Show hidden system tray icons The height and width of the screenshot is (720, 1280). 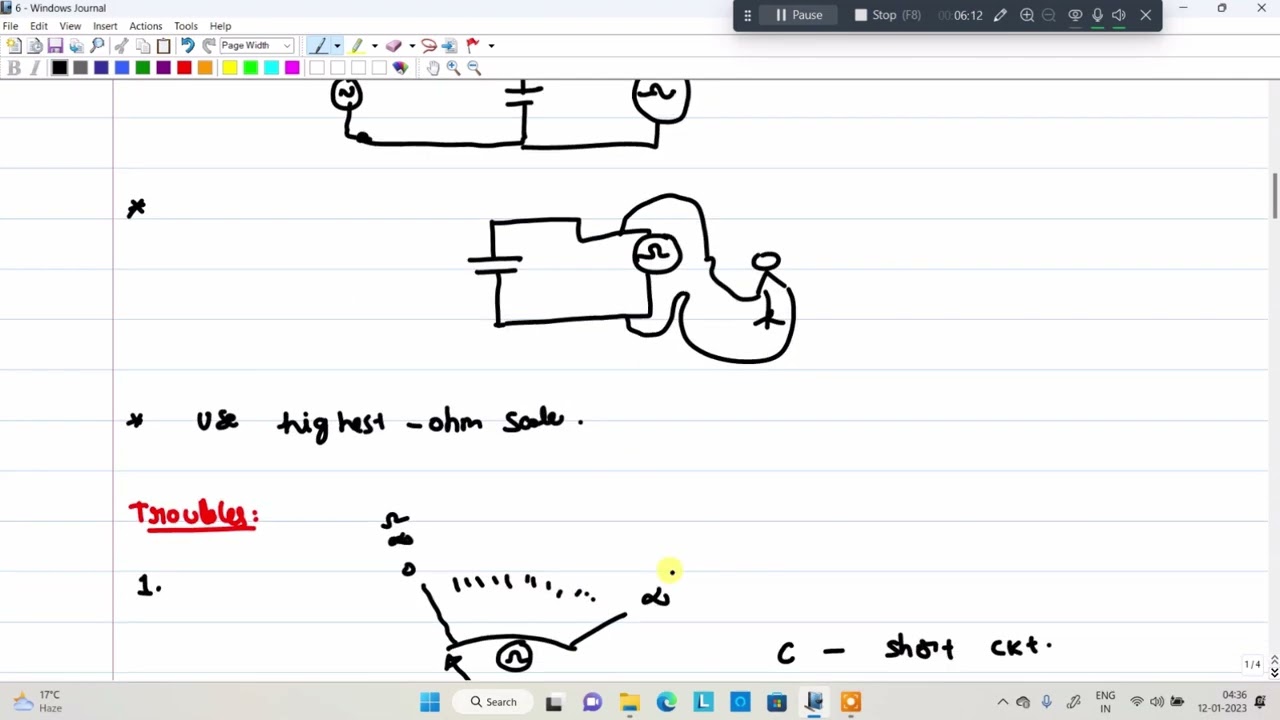click(x=1002, y=702)
